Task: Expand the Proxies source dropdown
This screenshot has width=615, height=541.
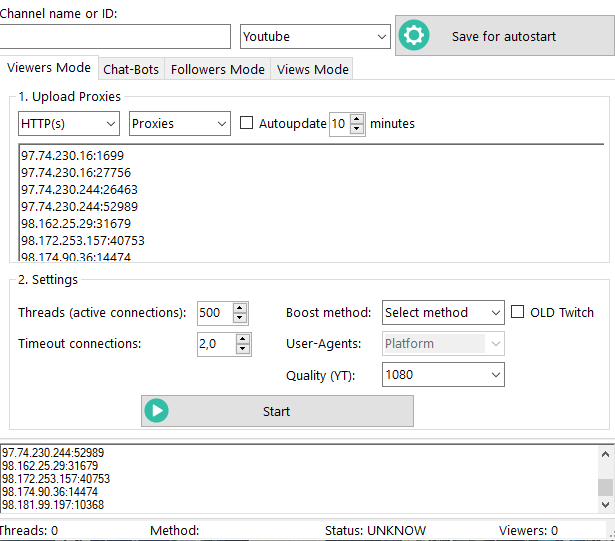Action: pyautogui.click(x=180, y=124)
